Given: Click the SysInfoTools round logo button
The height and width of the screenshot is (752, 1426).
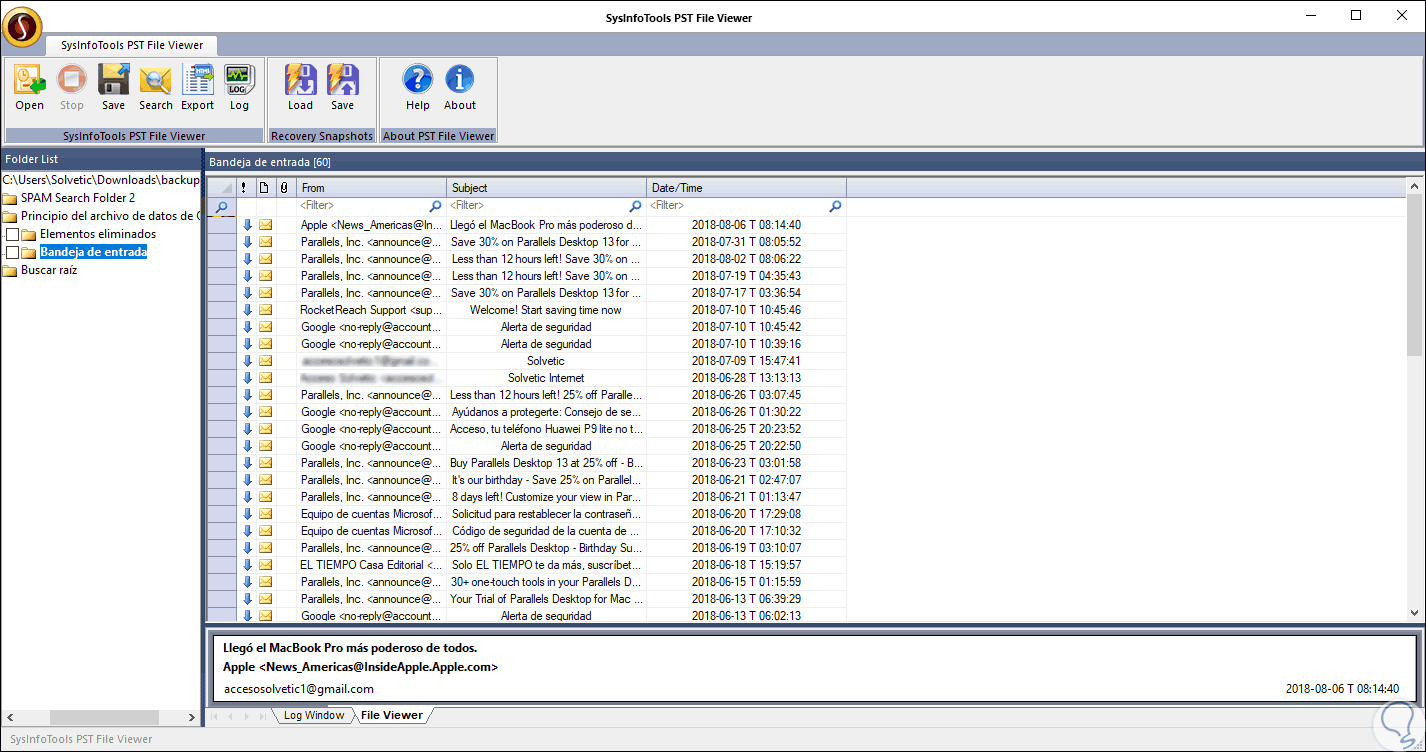Looking at the screenshot, I should click(22, 26).
